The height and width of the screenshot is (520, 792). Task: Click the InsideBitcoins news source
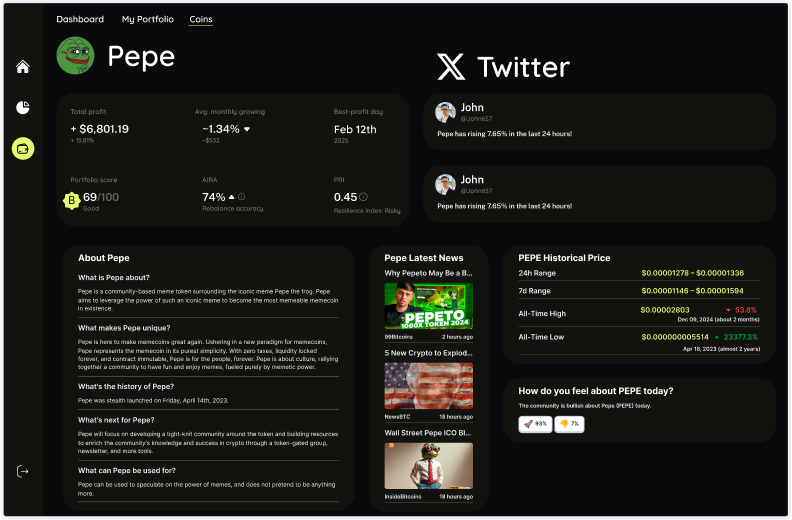click(403, 497)
